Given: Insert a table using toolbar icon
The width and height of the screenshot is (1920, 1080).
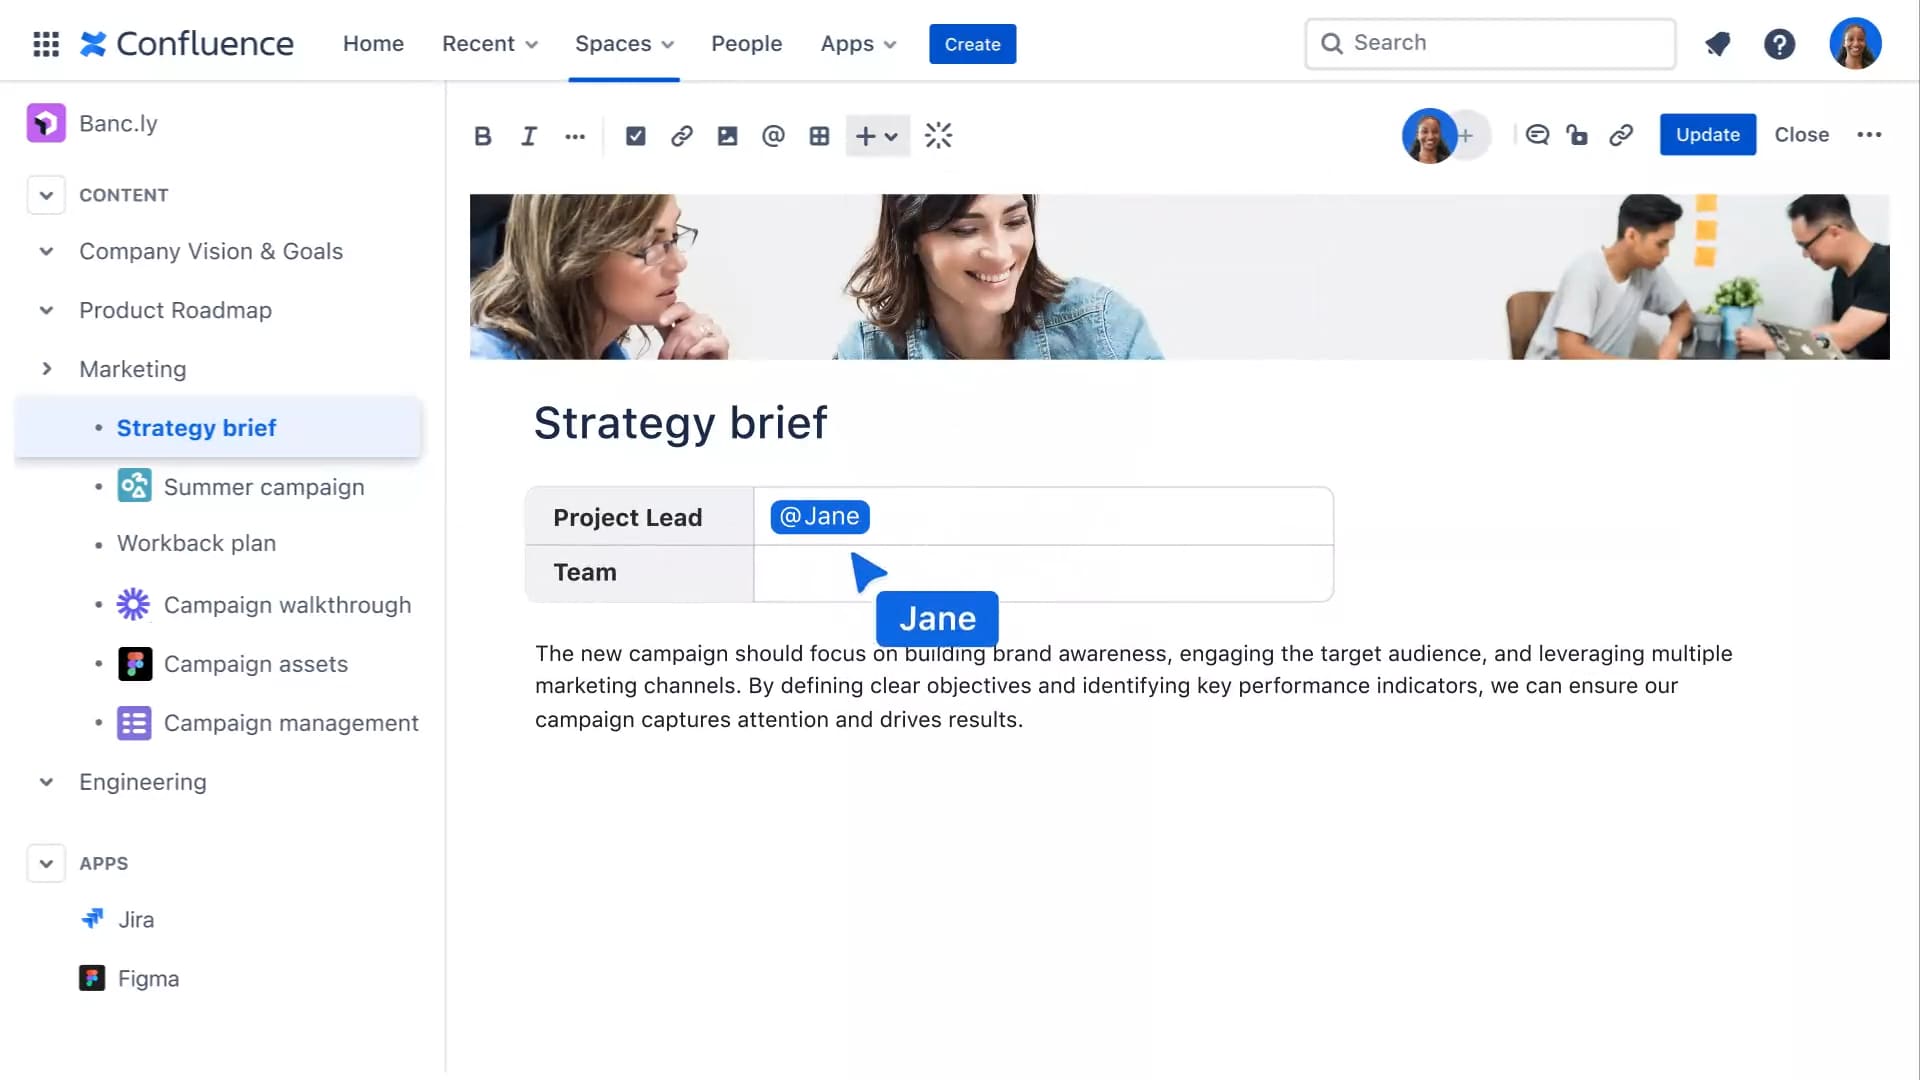Looking at the screenshot, I should [x=819, y=136].
